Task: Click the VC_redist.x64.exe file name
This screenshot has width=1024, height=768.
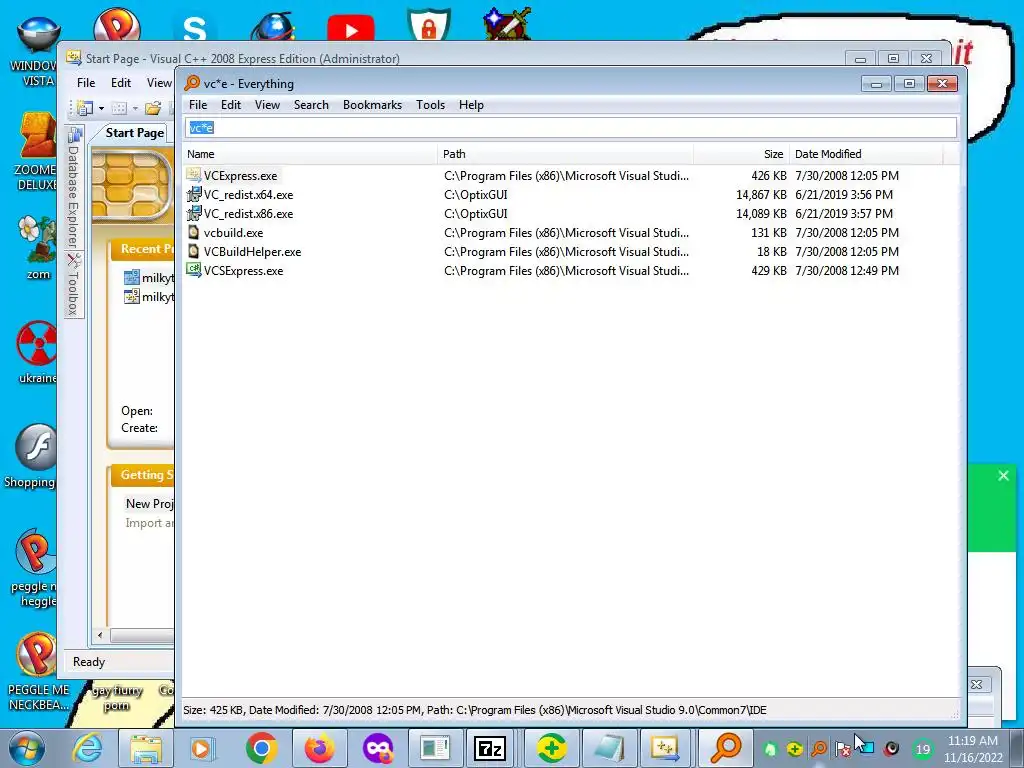Action: [x=248, y=195]
